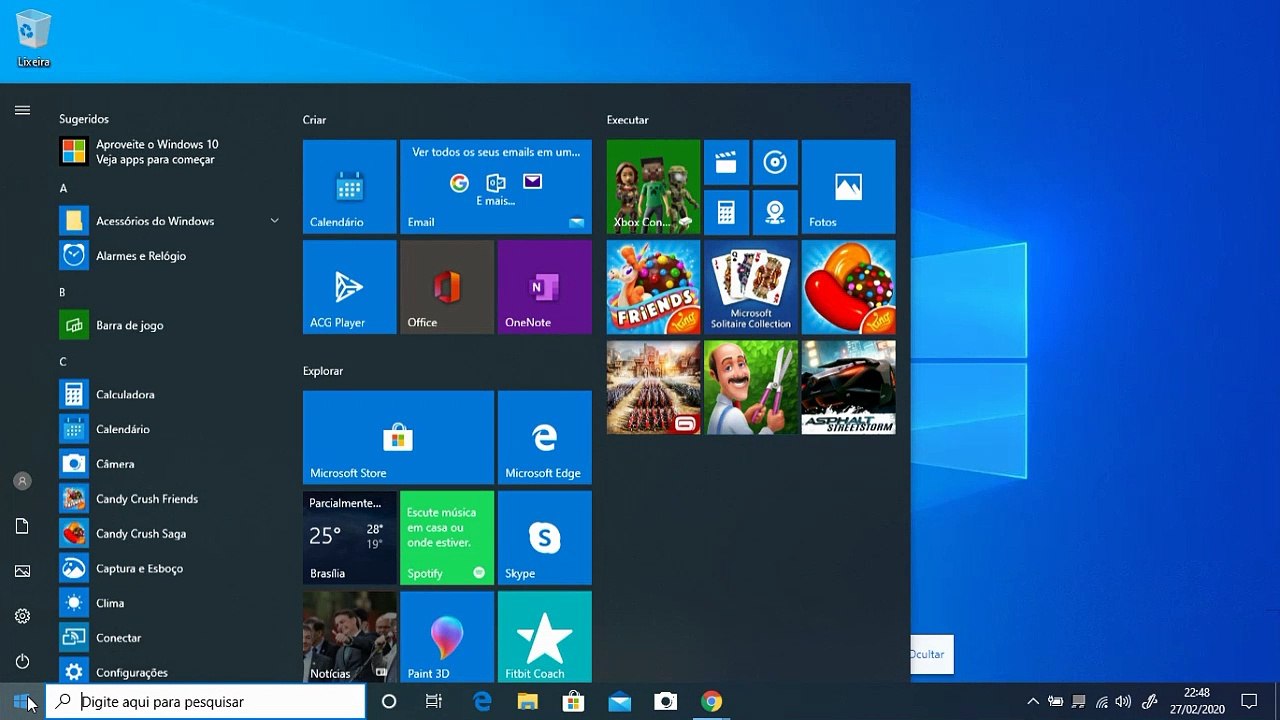Click the Windows Start button
Screen dimensions: 1280x720
click(22, 701)
